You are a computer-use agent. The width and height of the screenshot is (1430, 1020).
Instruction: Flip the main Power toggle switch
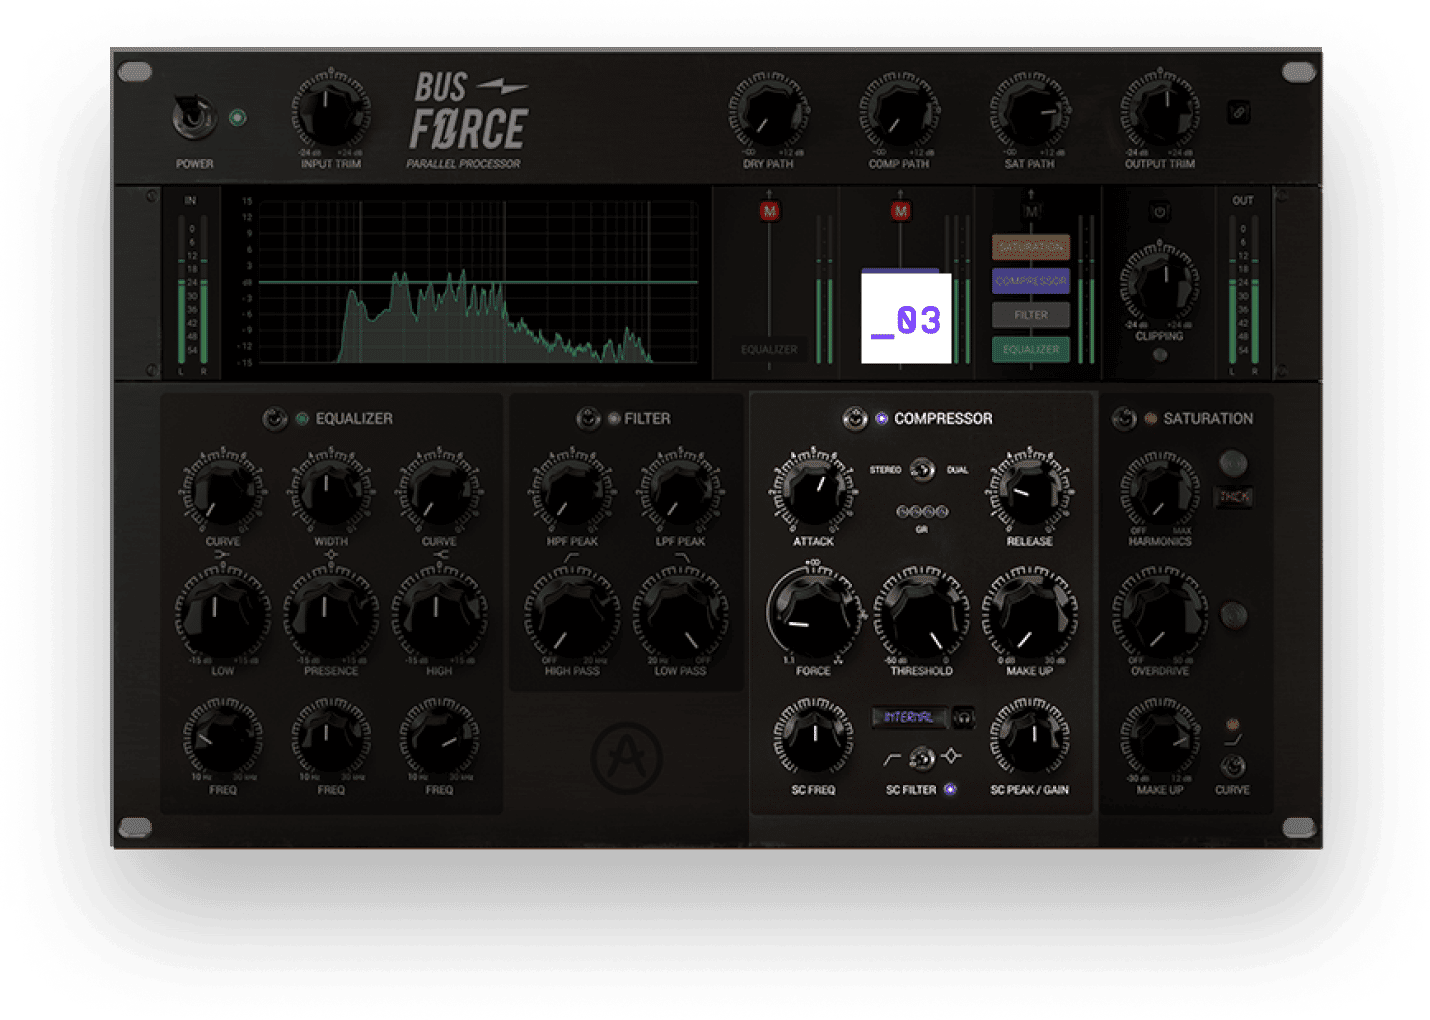(193, 118)
